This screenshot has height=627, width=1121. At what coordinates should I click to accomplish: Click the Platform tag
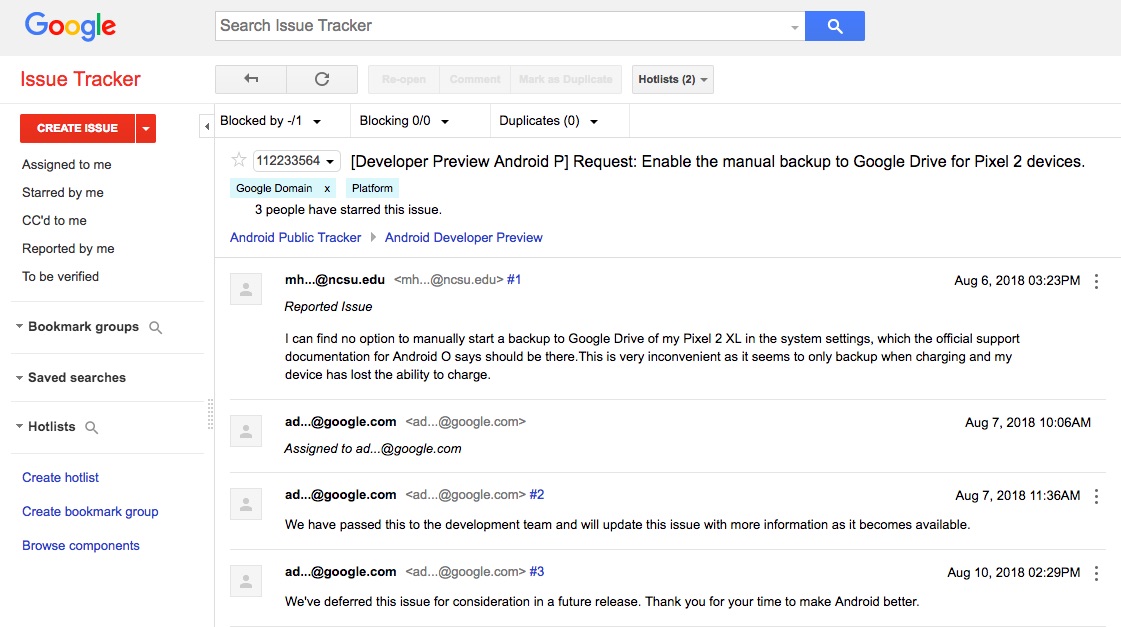click(x=372, y=188)
